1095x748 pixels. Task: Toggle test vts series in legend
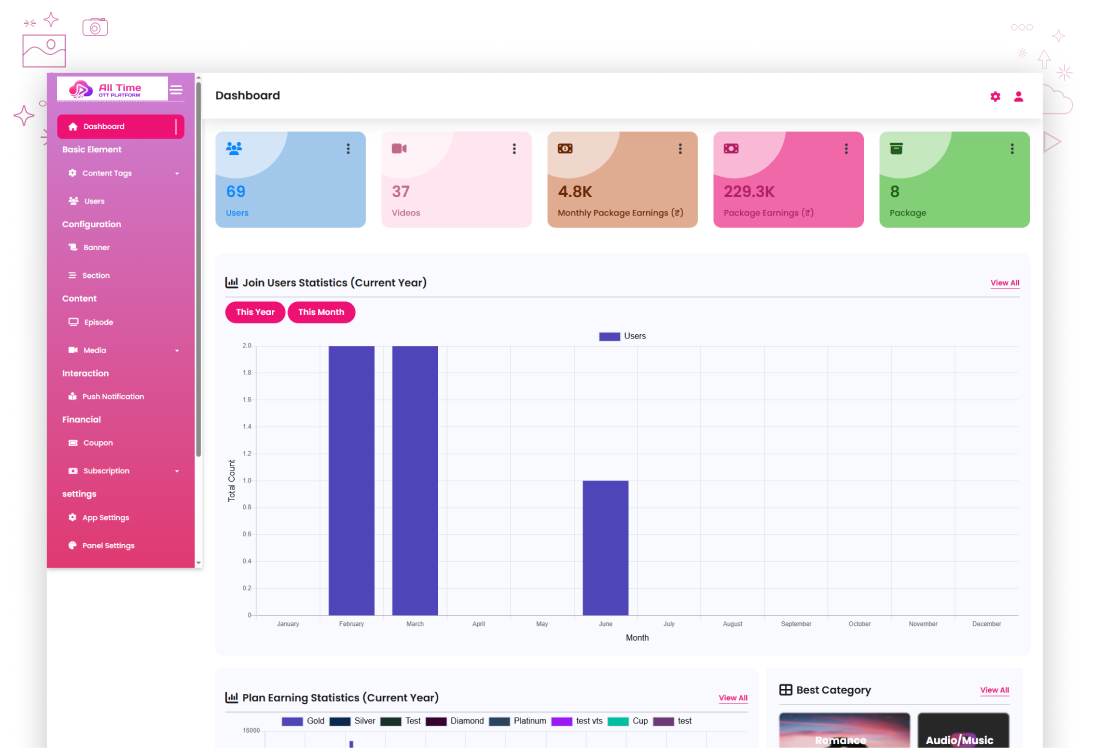pos(577,721)
